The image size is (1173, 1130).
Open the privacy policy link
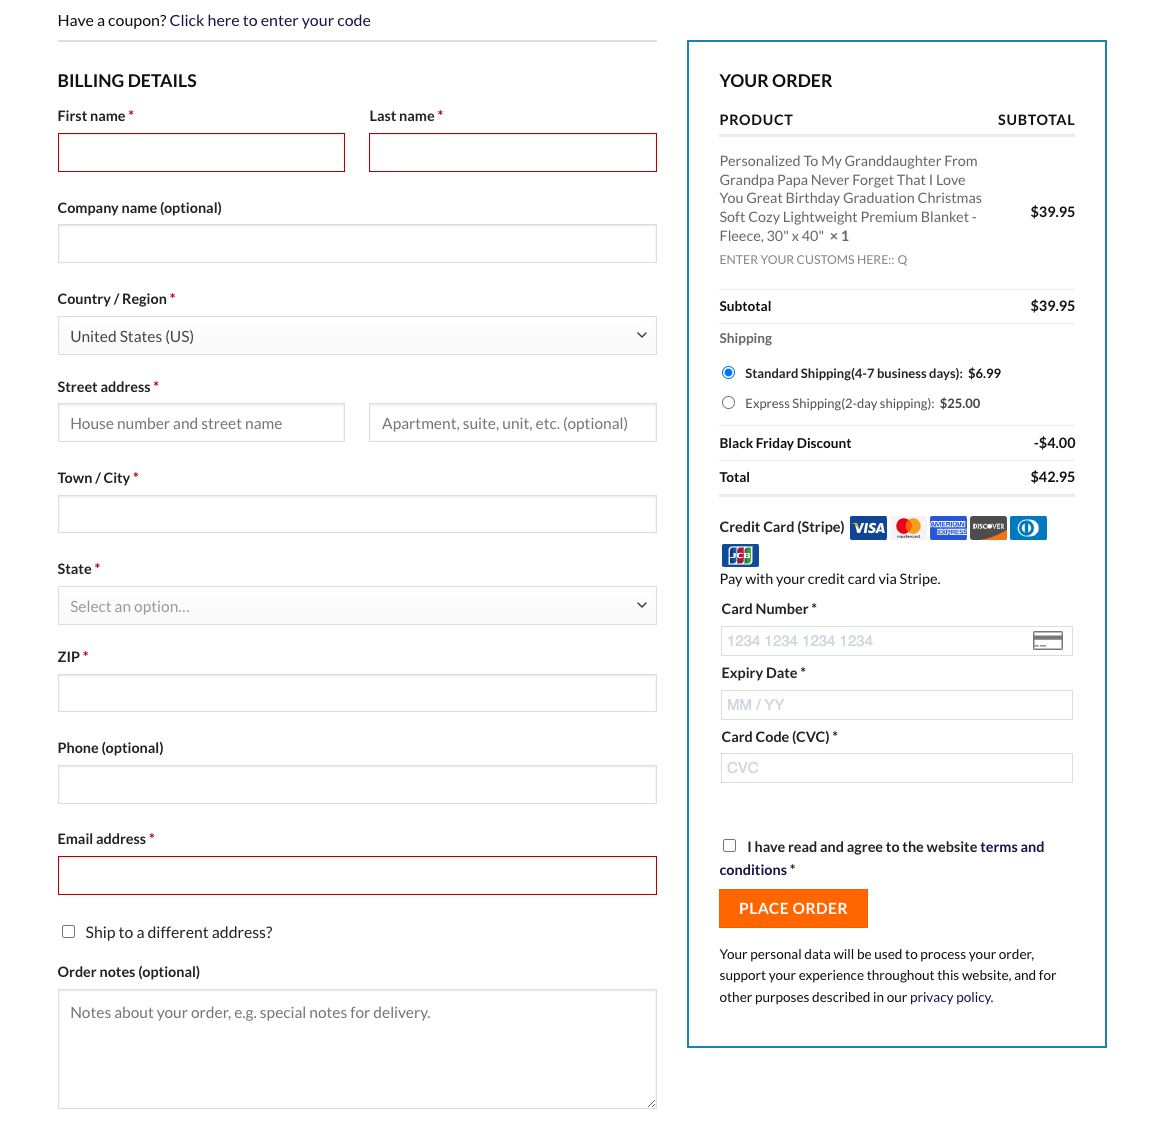pyautogui.click(x=950, y=997)
